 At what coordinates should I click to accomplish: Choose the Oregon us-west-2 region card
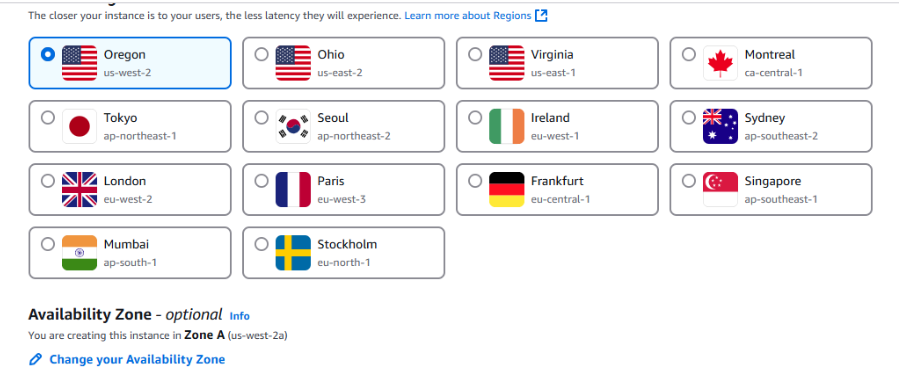pos(130,63)
